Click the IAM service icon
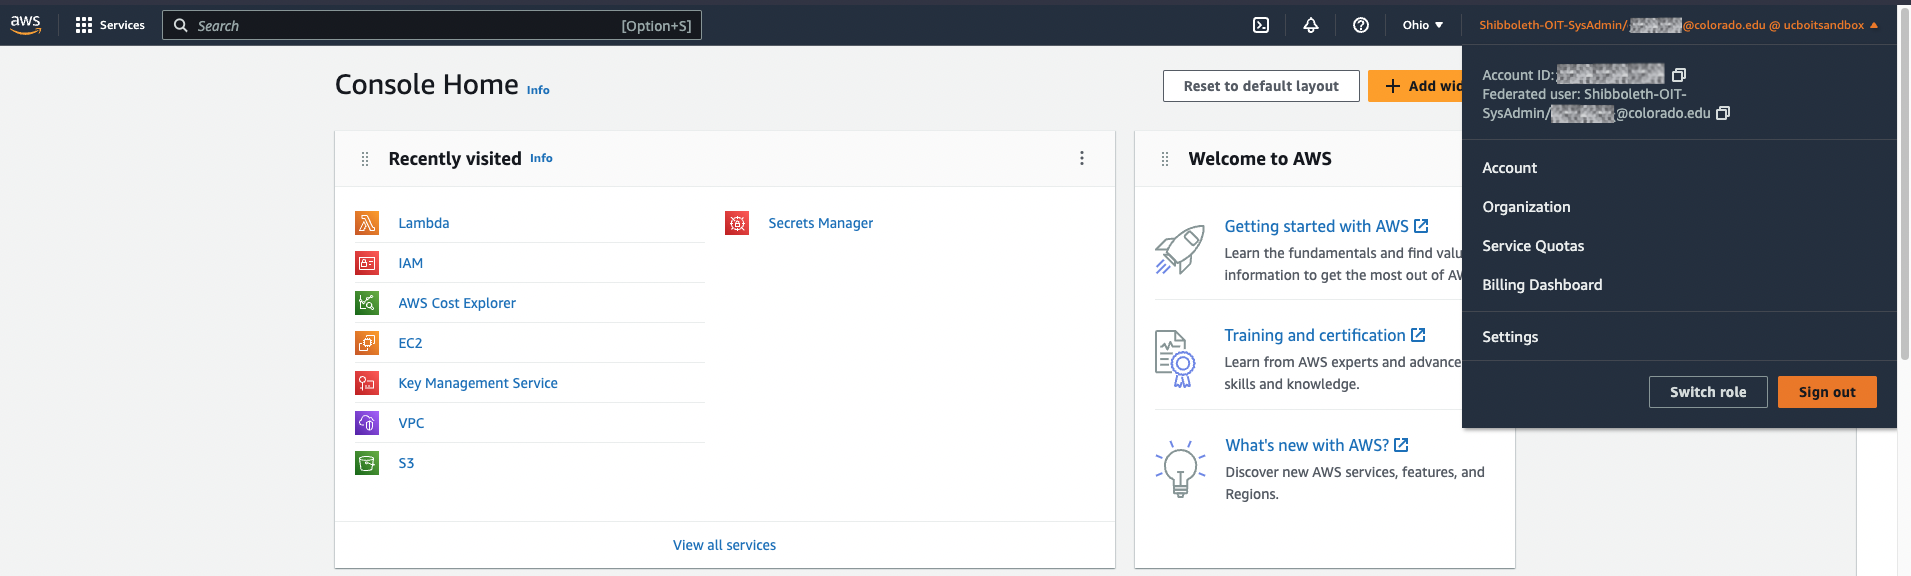The height and width of the screenshot is (576, 1911). pyautogui.click(x=367, y=263)
